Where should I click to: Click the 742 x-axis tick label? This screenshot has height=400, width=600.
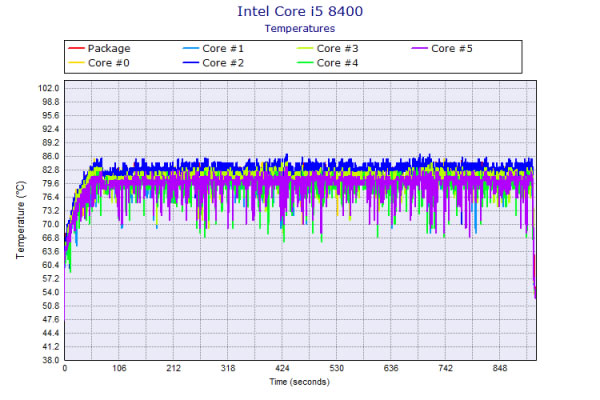(x=445, y=368)
